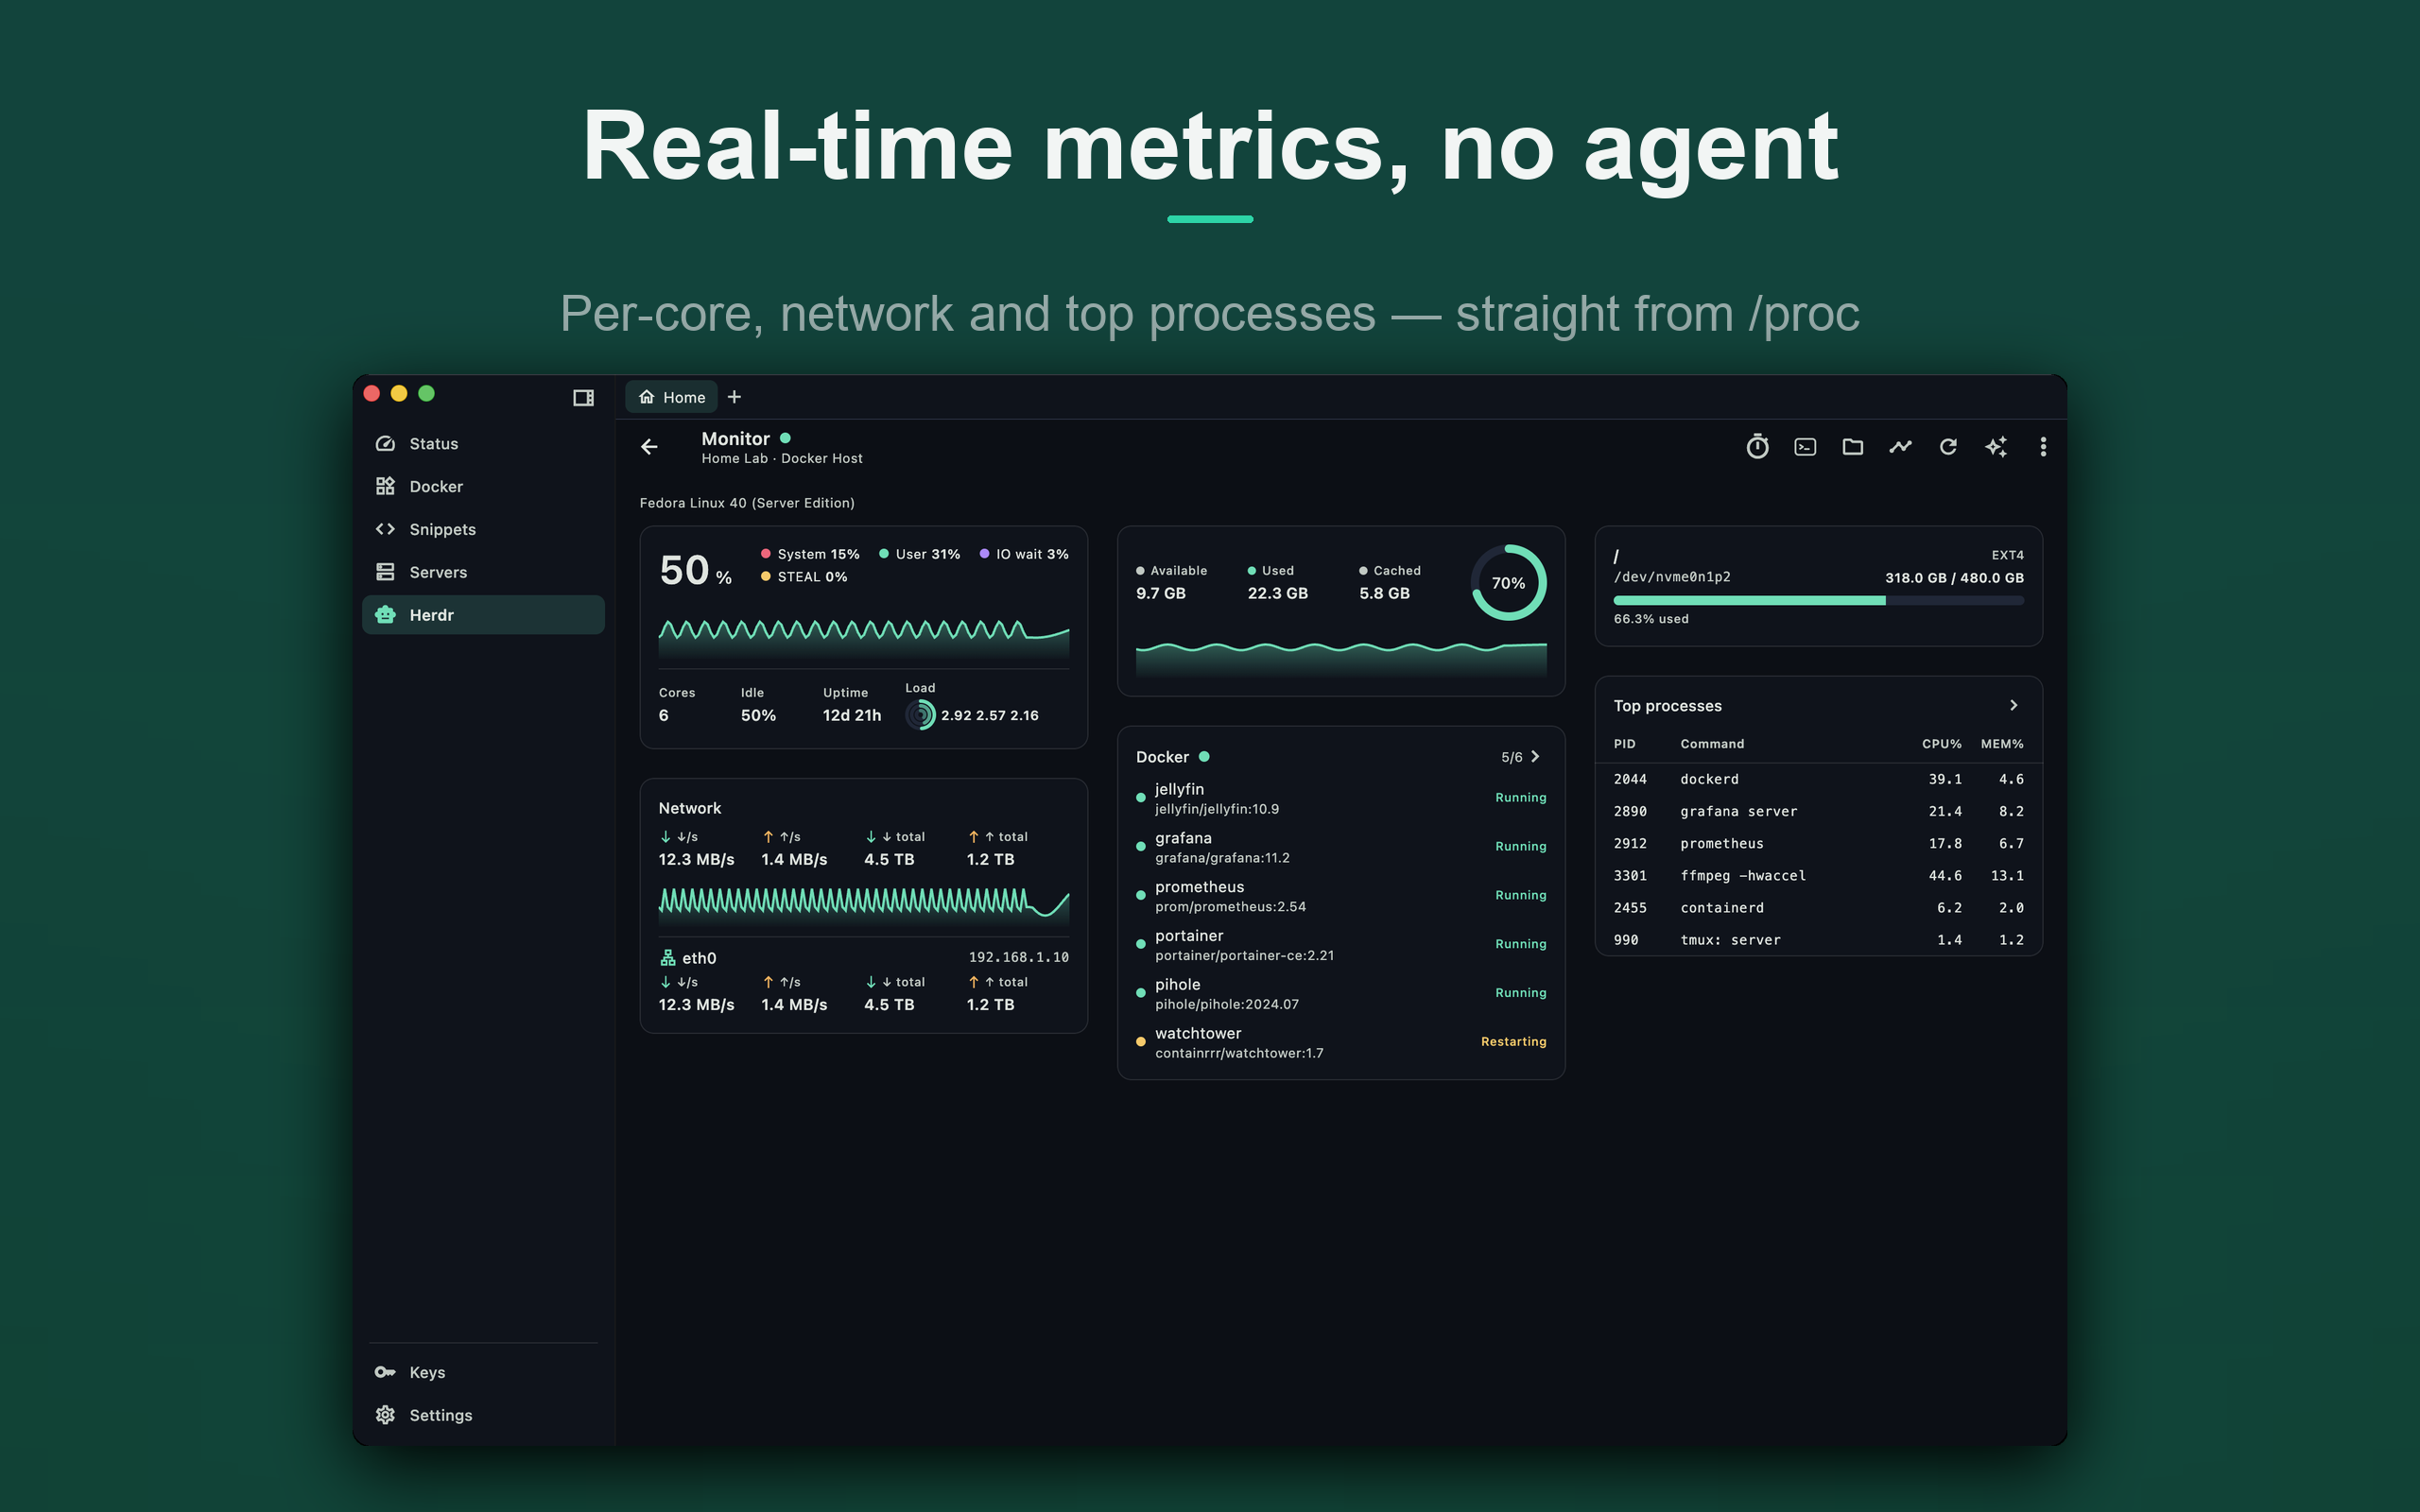Click the MEM% column header

click(2002, 744)
